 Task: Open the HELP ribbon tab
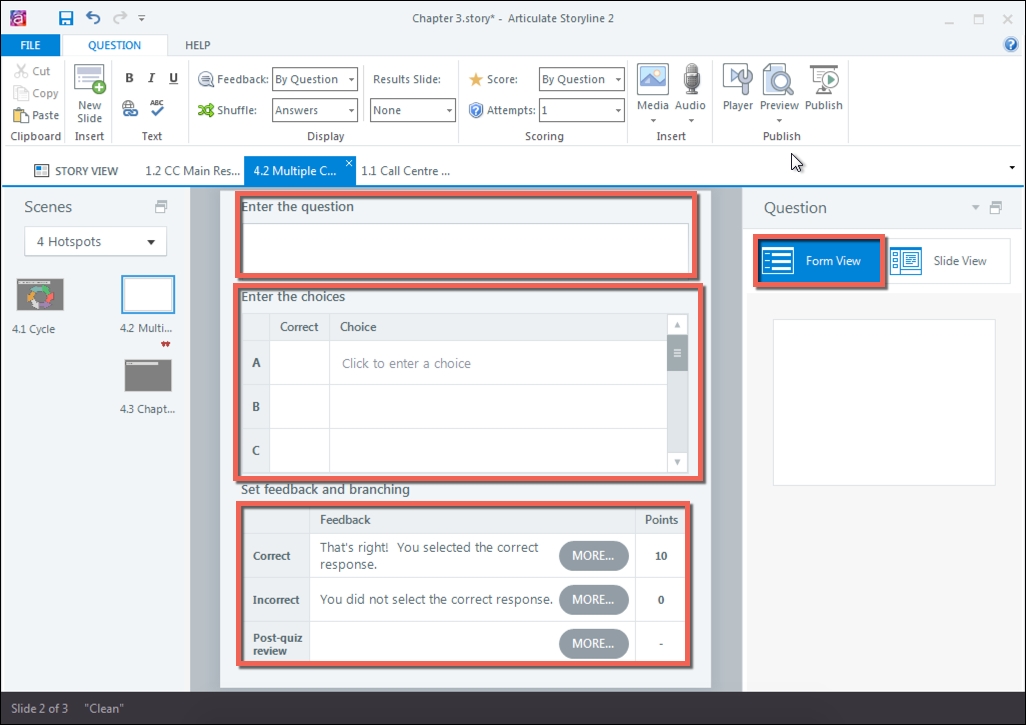[198, 45]
